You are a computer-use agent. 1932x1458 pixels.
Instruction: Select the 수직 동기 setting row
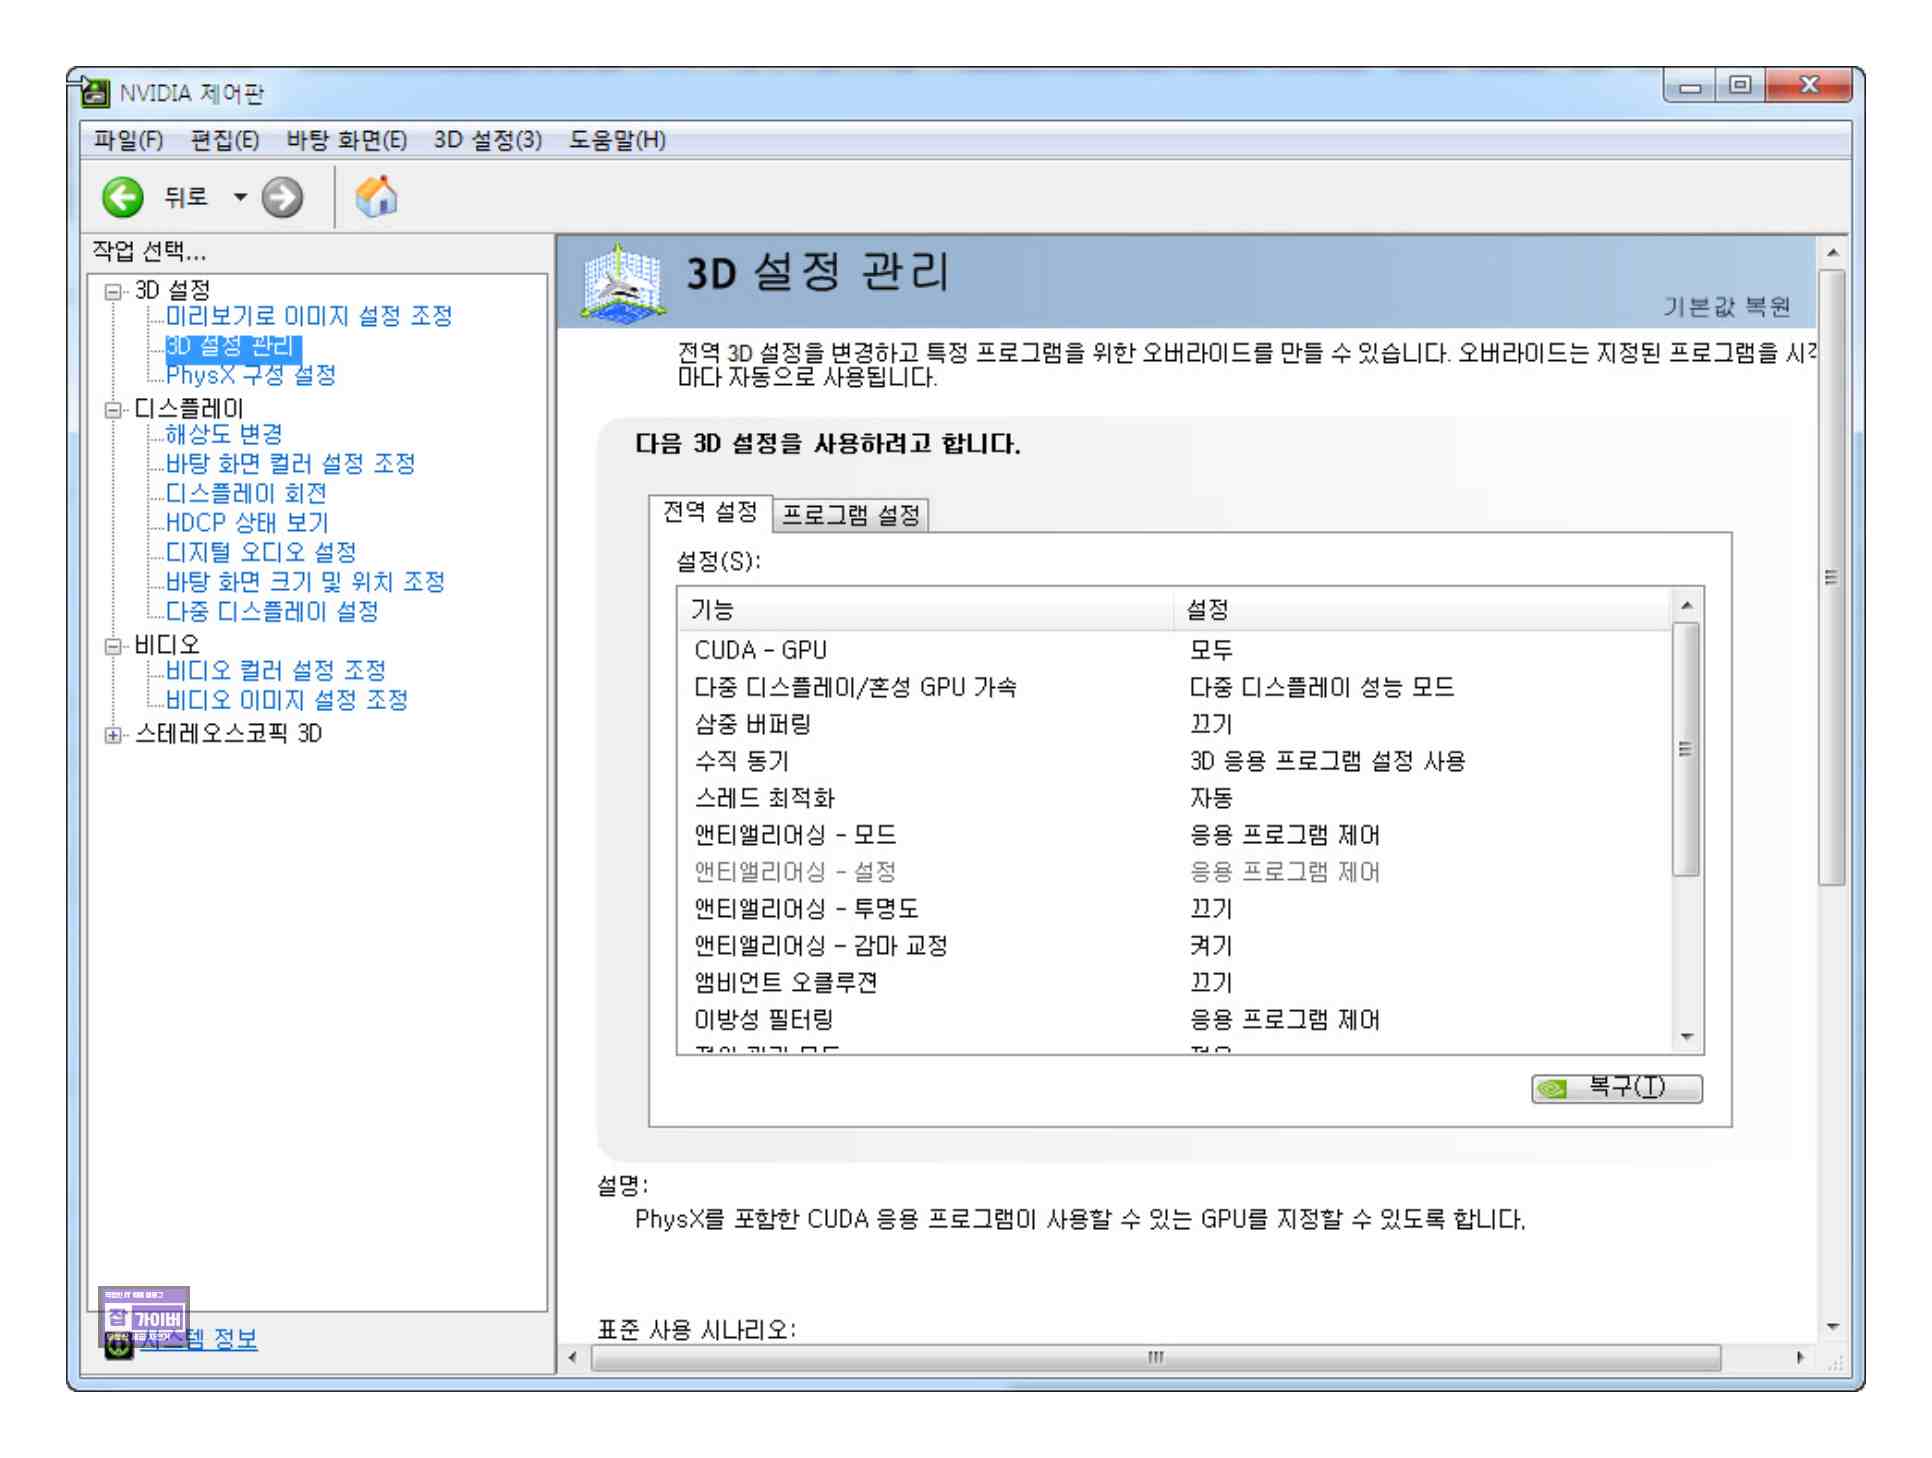(x=742, y=761)
